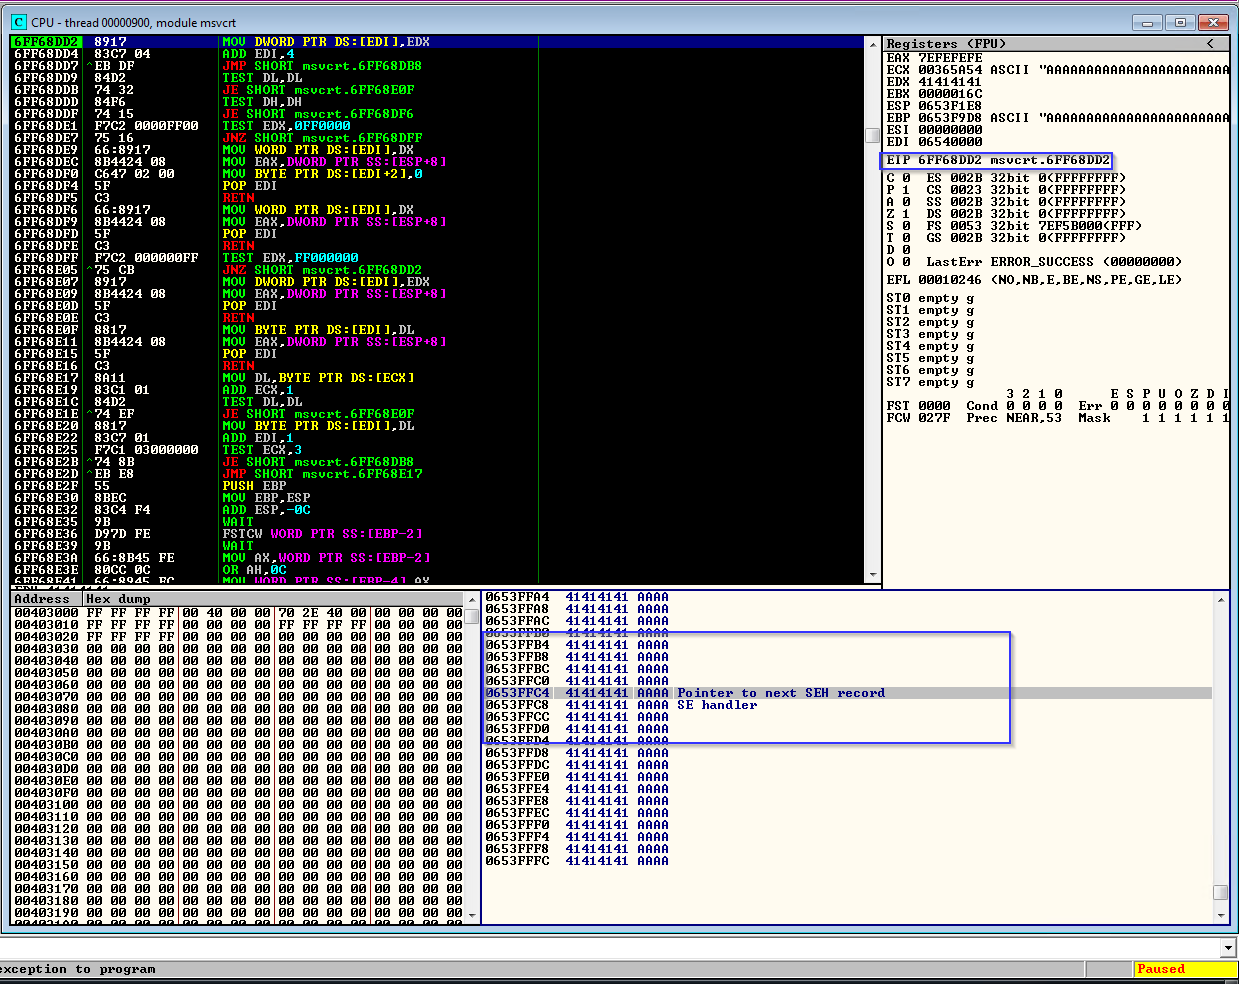Click the CPU window 'C' title icon
The height and width of the screenshot is (984, 1239).
tap(19, 22)
